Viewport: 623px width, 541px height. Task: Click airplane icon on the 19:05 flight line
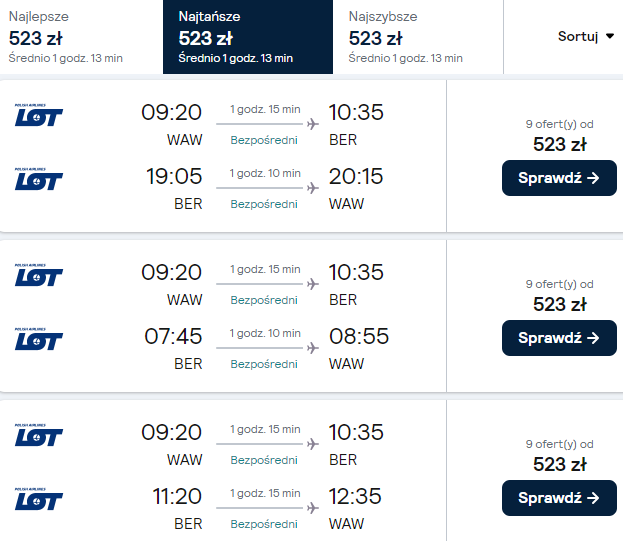click(x=314, y=187)
